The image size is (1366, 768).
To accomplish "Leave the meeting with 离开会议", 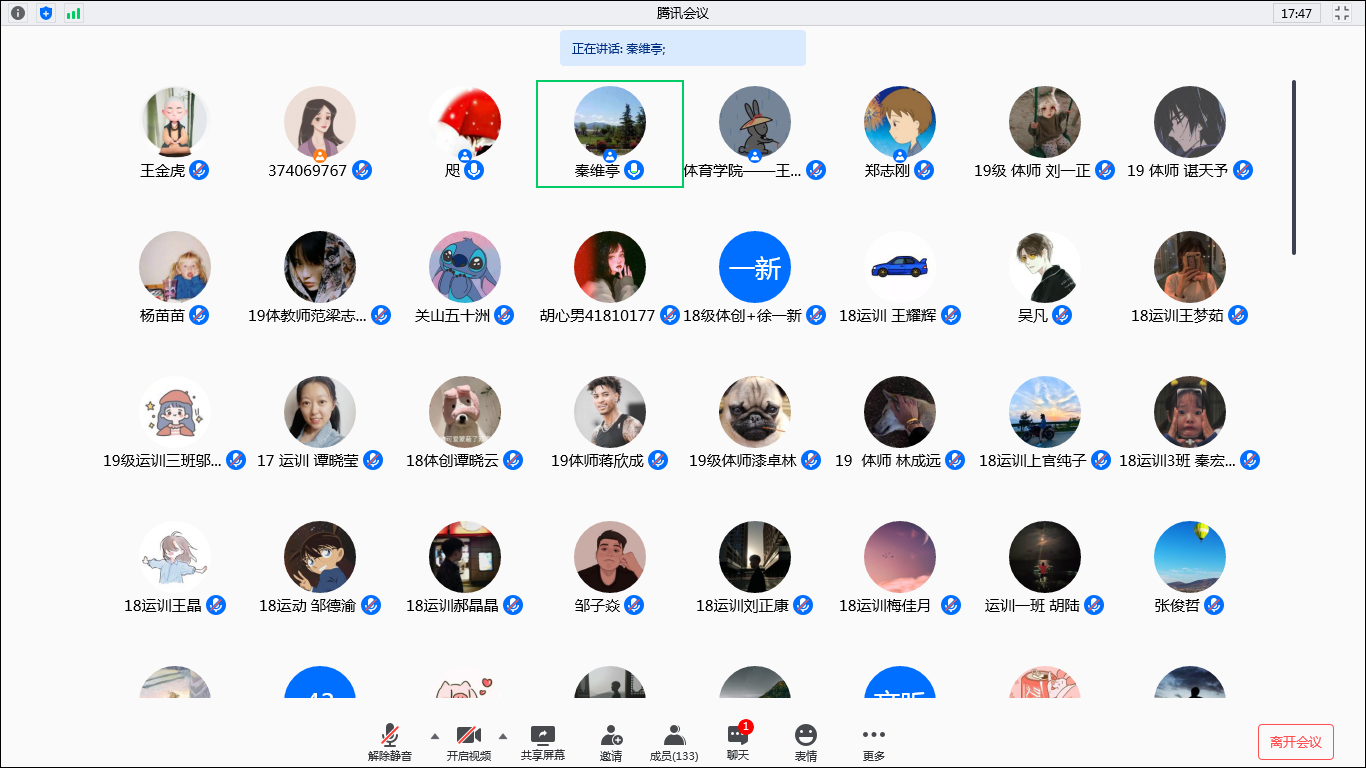I will (x=1296, y=742).
